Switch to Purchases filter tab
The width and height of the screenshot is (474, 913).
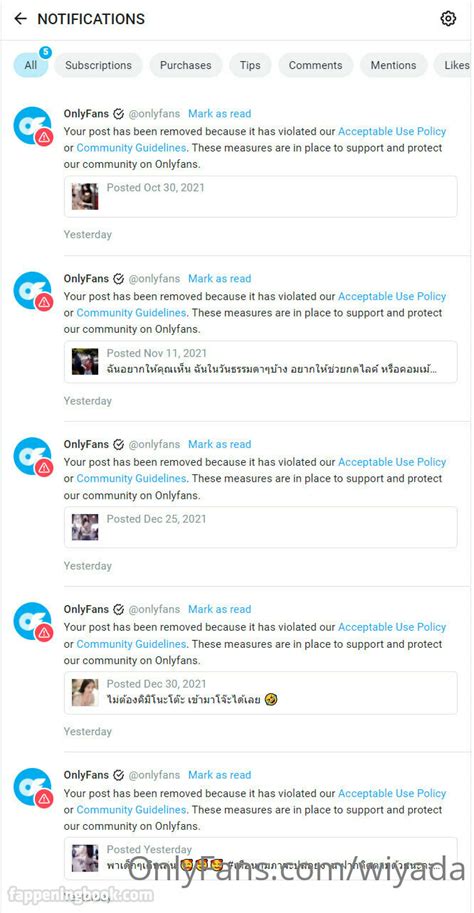tap(186, 65)
